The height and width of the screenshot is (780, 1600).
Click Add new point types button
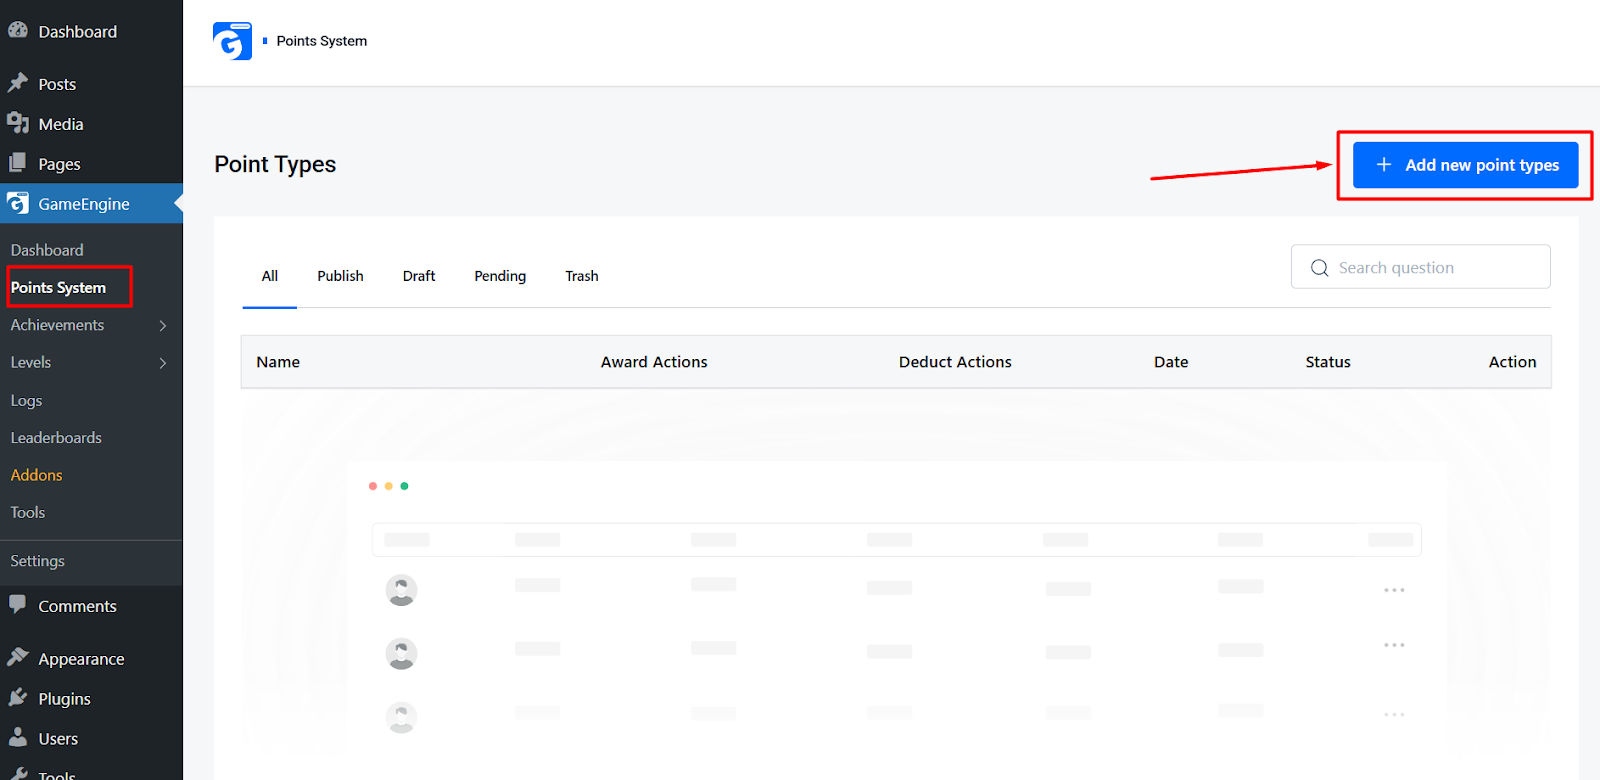tap(1465, 165)
